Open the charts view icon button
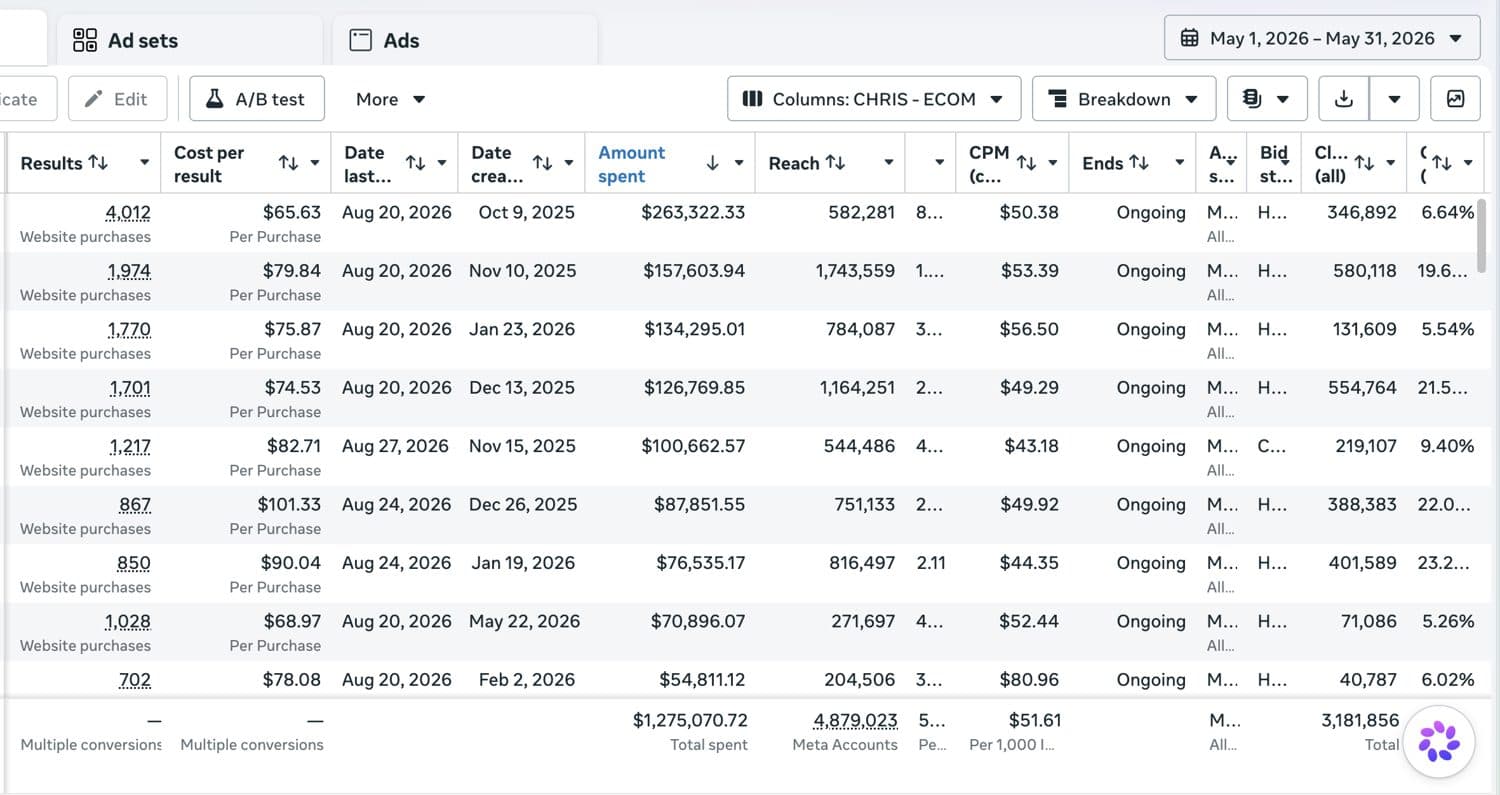 point(1456,99)
